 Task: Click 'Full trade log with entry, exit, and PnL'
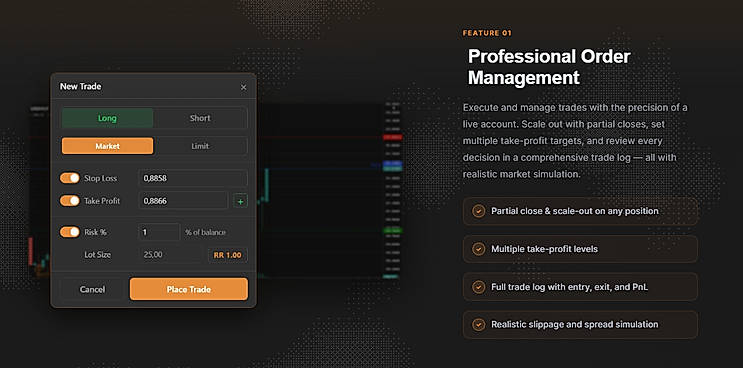click(x=570, y=287)
